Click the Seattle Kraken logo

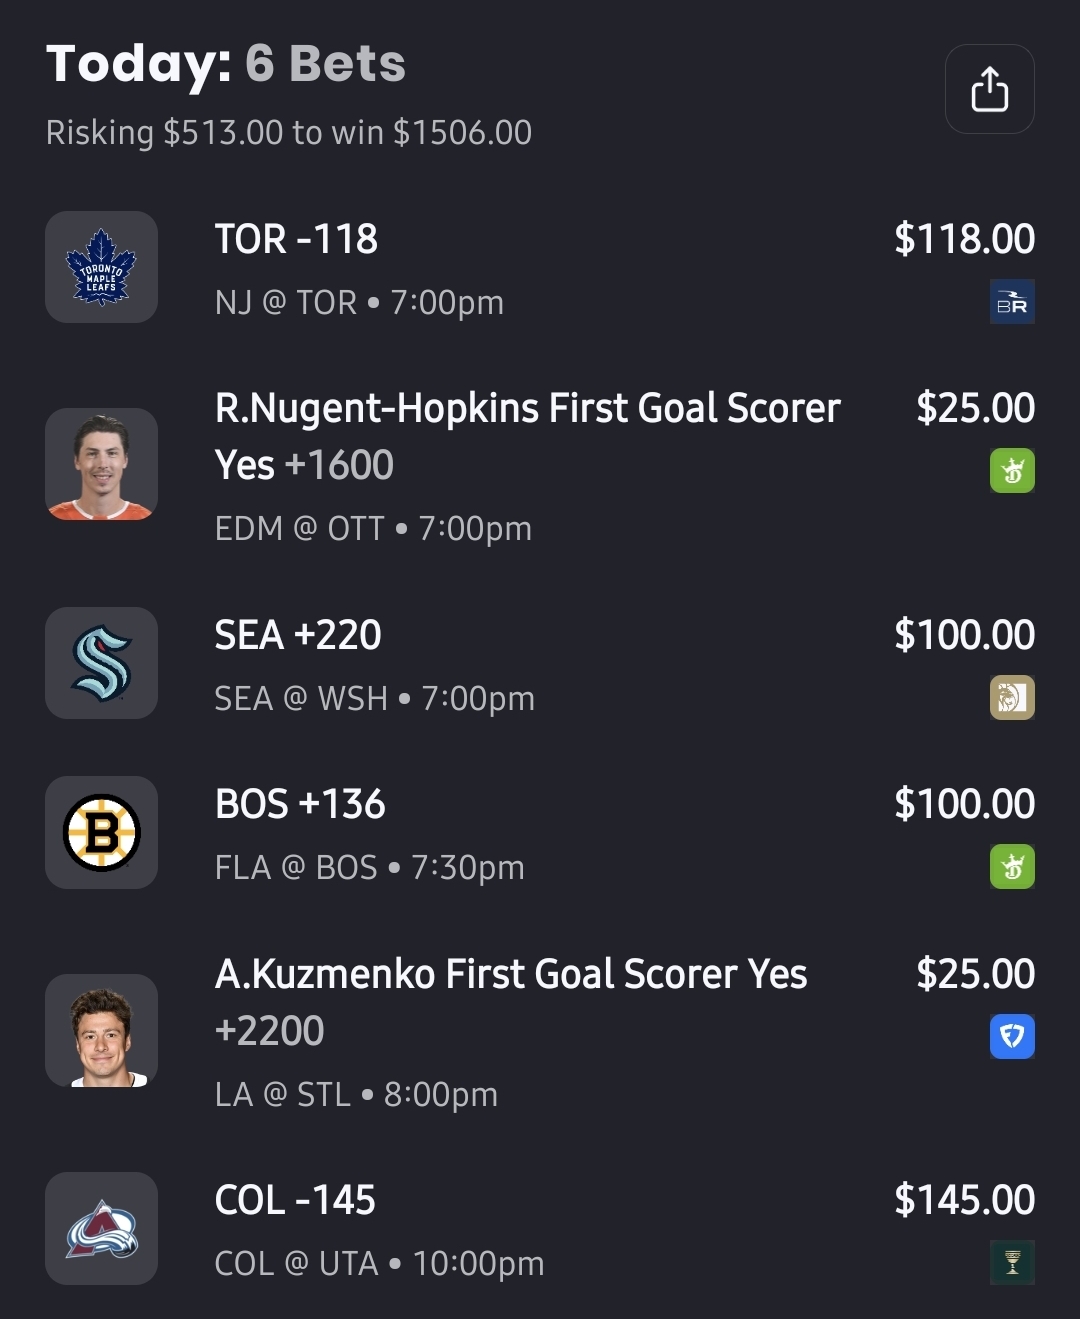[101, 663]
